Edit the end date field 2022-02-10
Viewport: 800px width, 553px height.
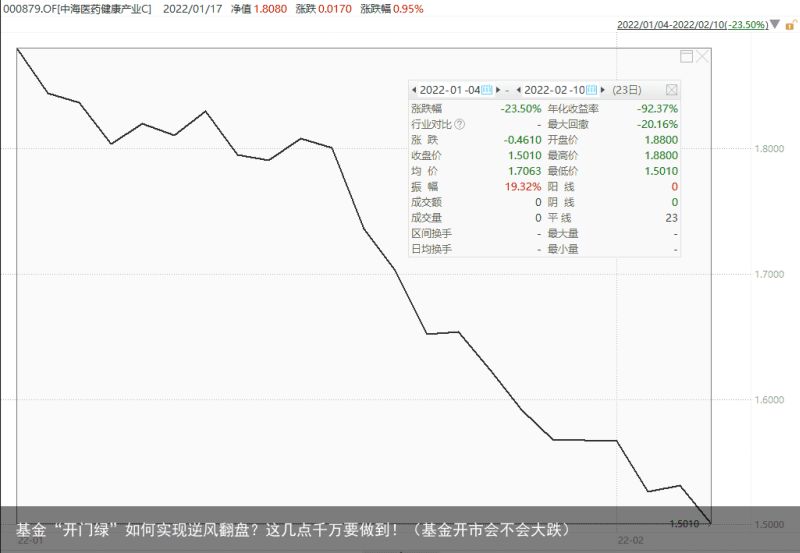pyautogui.click(x=555, y=90)
